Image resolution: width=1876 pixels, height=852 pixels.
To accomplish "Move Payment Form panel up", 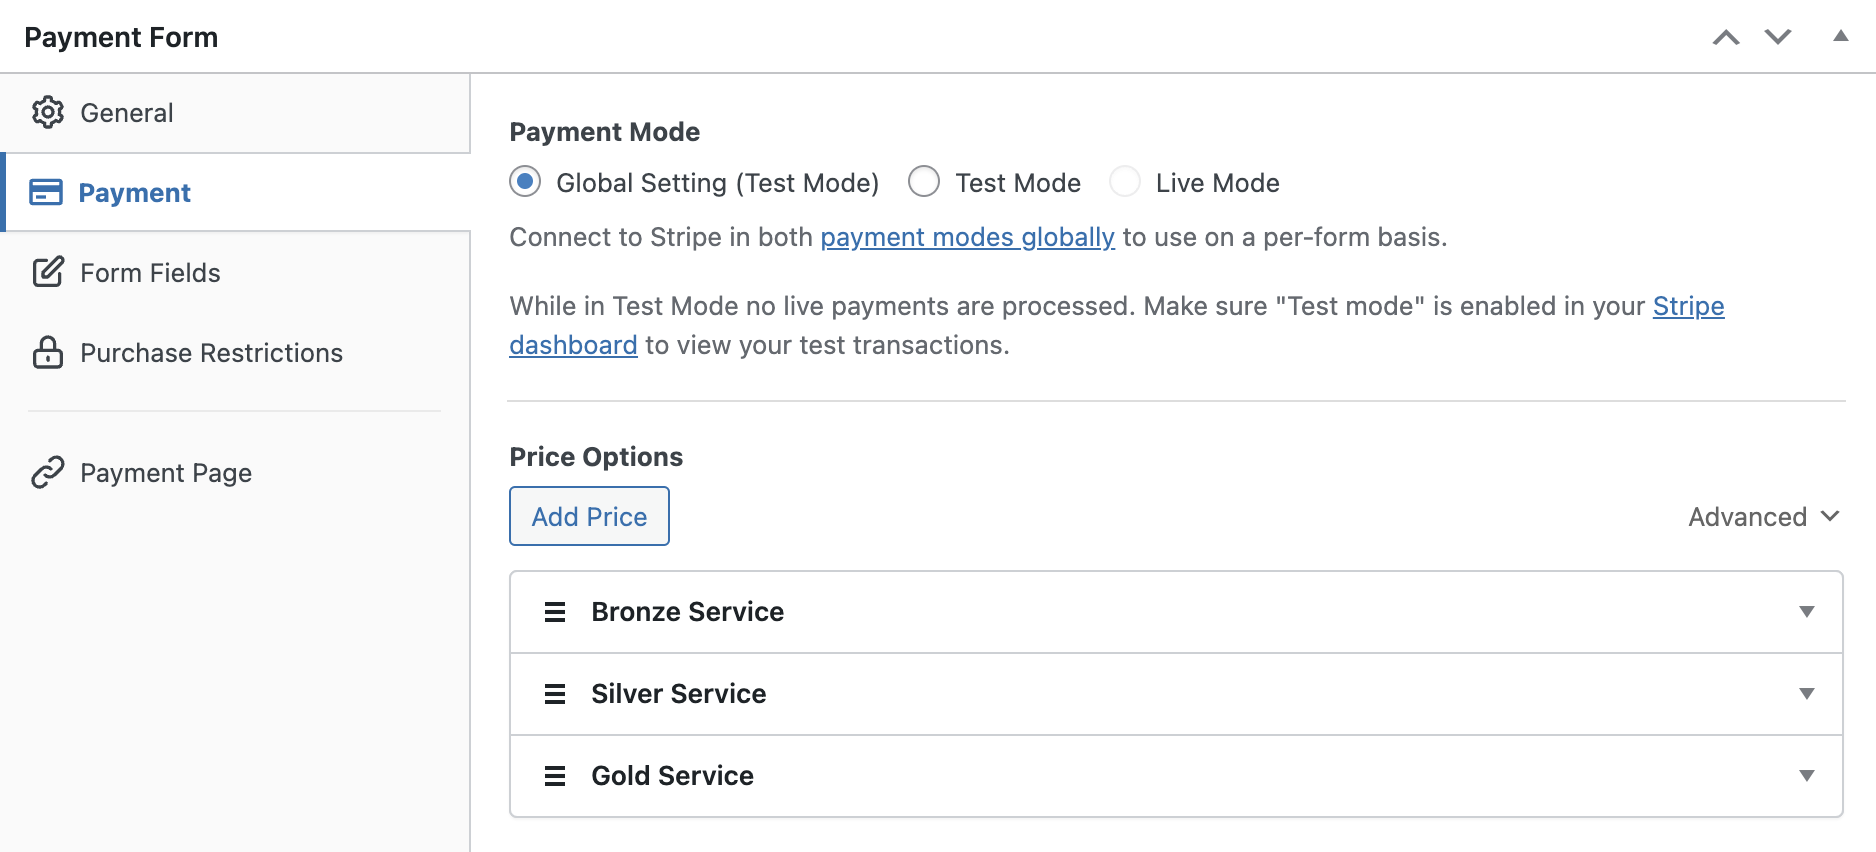I will click(1726, 37).
